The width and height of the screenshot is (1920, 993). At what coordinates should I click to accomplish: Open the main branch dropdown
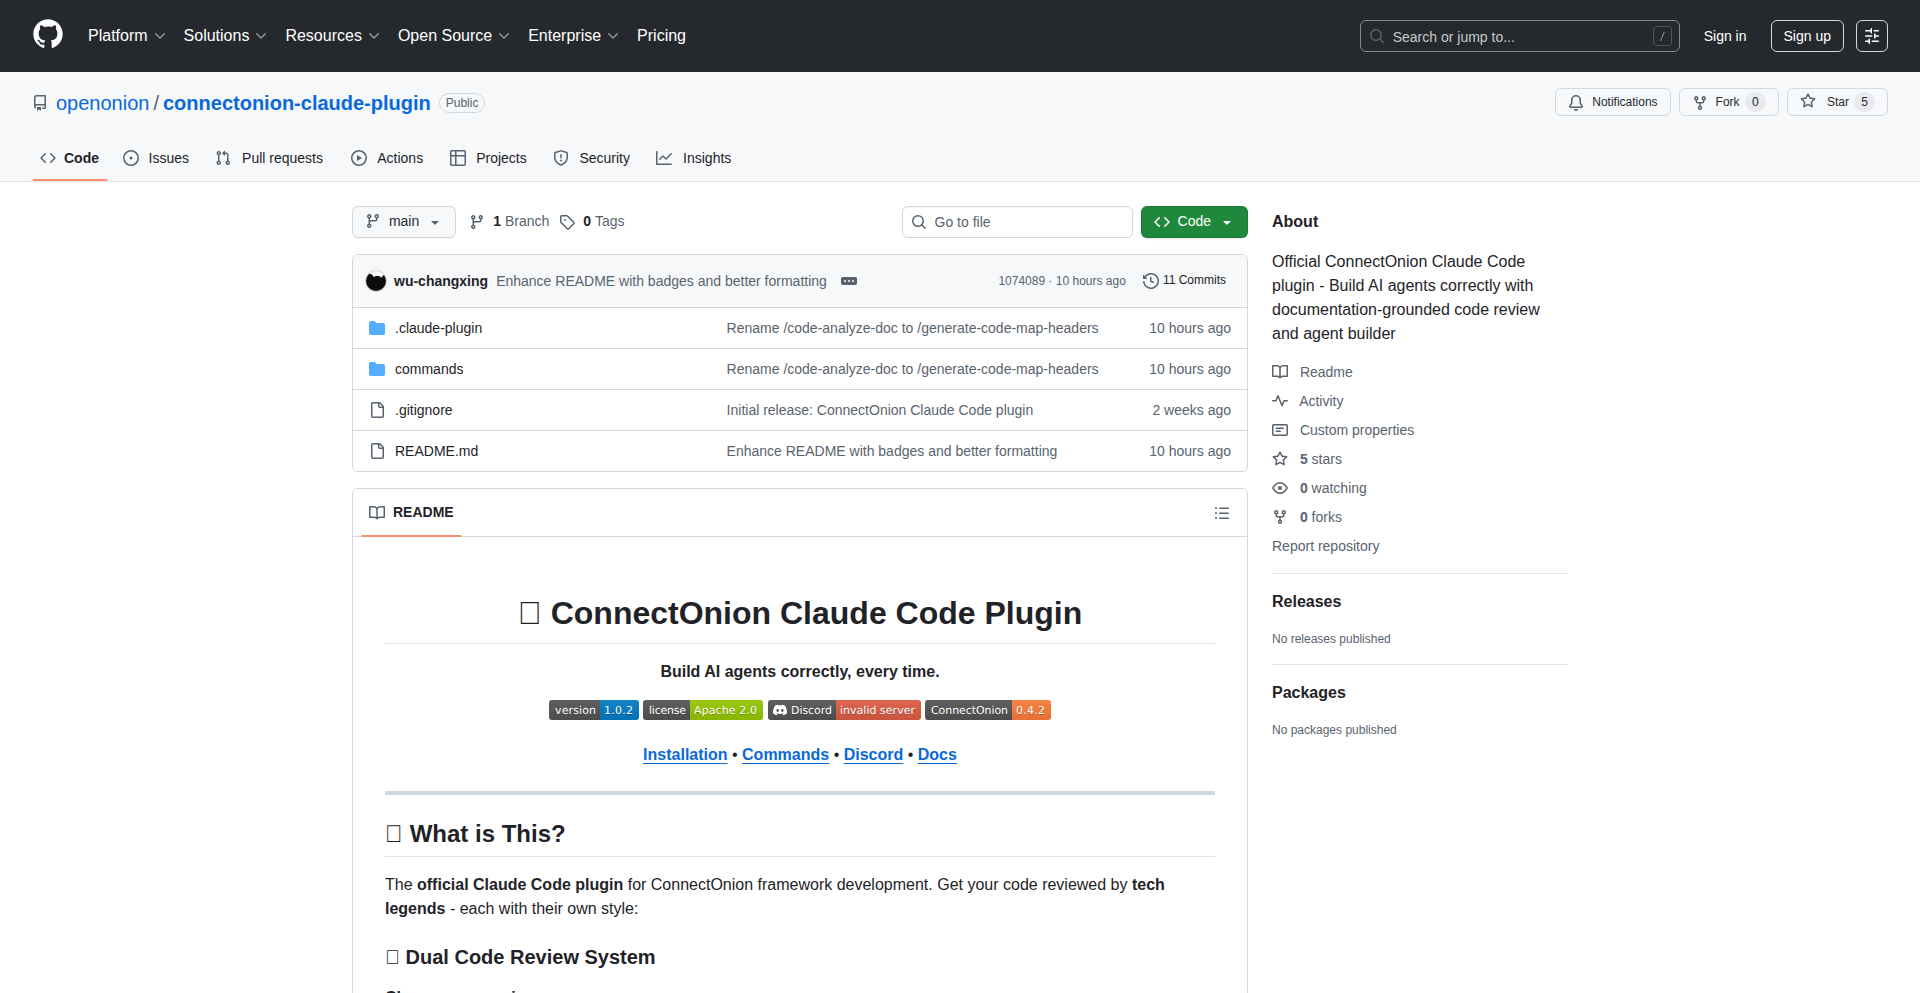[403, 222]
